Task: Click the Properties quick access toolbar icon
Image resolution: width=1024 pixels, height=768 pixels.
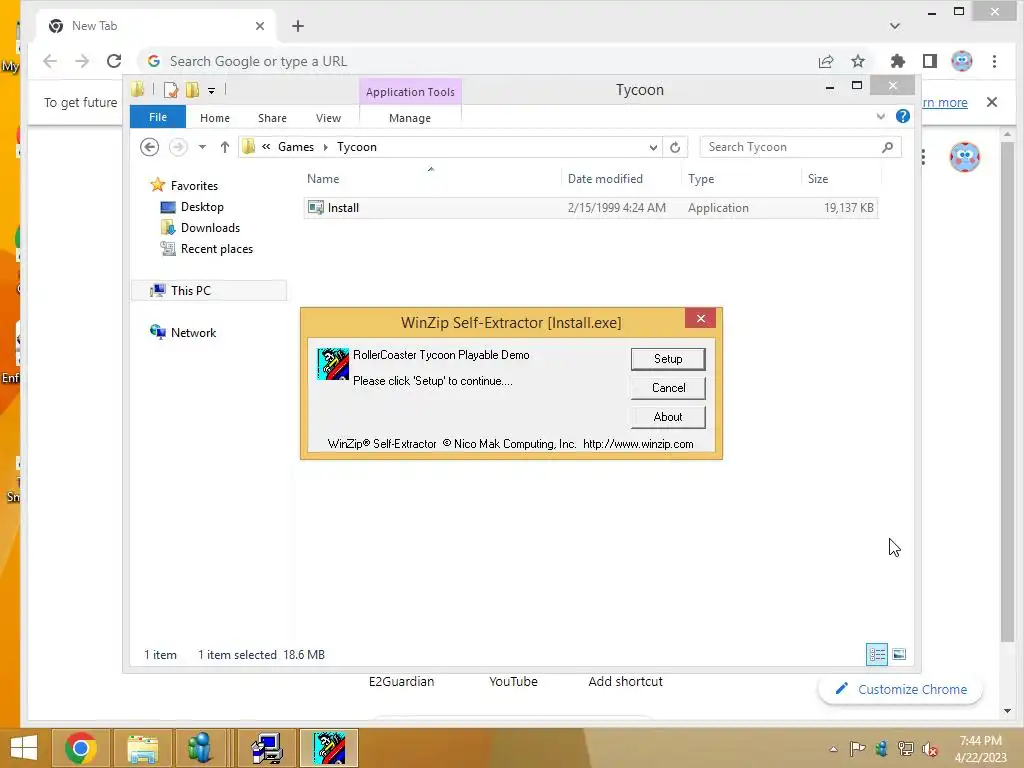Action: point(171,90)
